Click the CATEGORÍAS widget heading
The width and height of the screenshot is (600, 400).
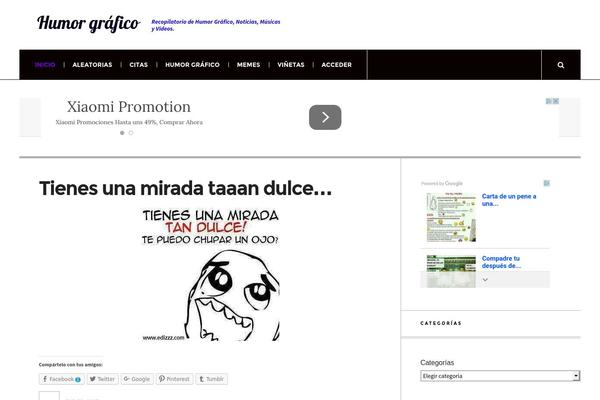pyautogui.click(x=441, y=323)
